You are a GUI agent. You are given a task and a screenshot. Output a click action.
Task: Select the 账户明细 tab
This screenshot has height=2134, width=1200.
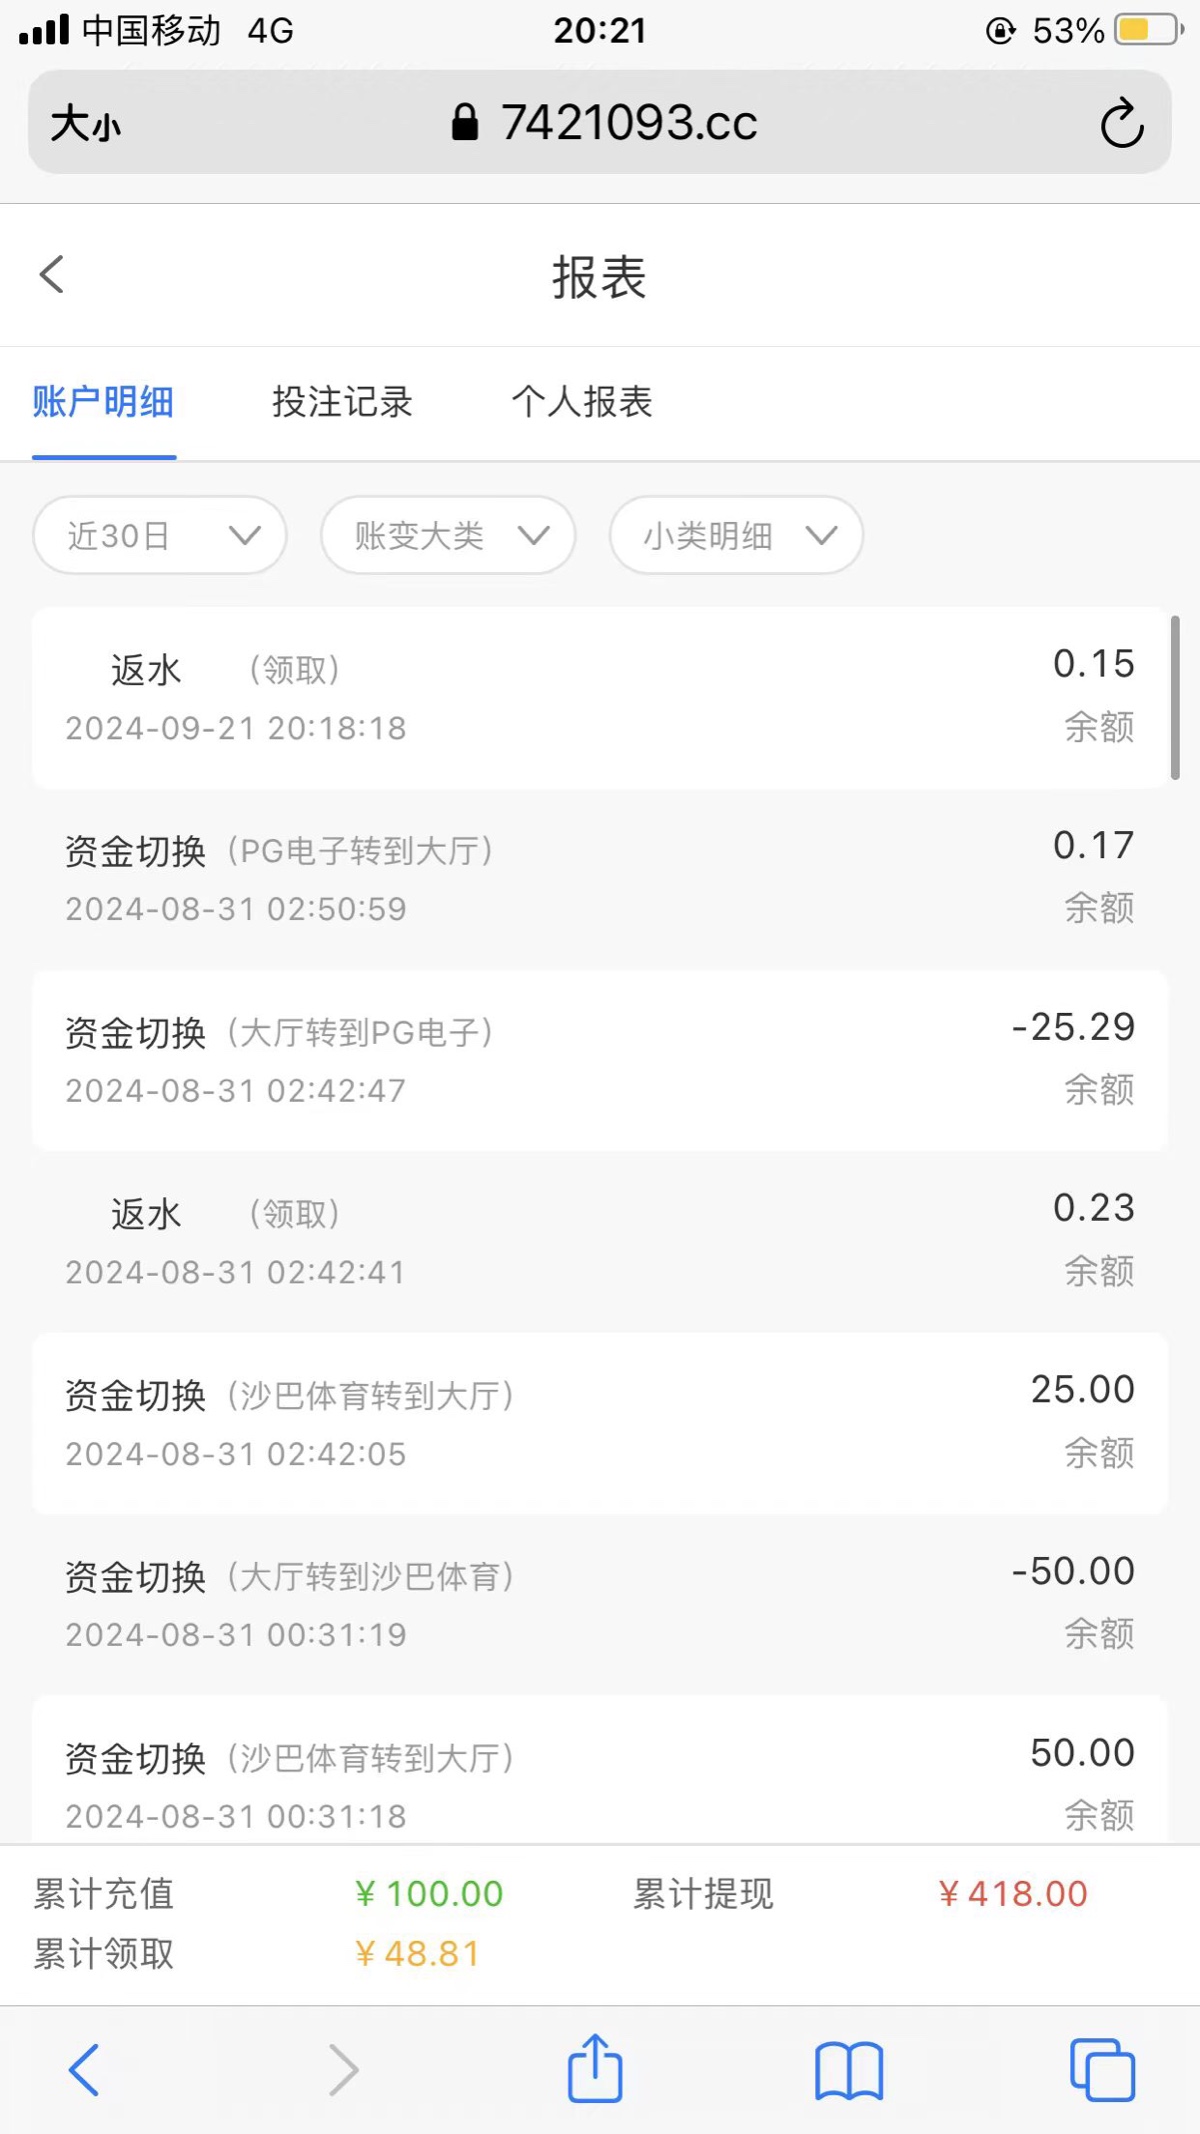[104, 402]
